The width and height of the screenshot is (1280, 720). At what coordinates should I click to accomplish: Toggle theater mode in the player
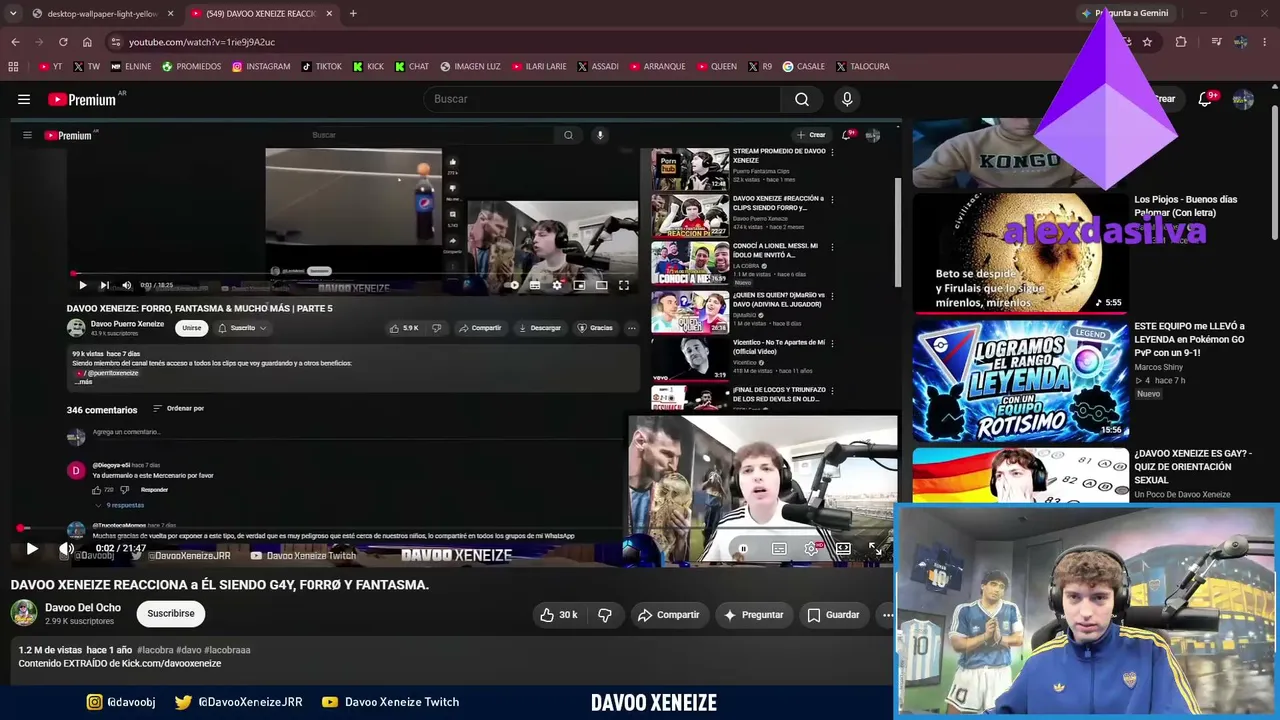tap(843, 549)
